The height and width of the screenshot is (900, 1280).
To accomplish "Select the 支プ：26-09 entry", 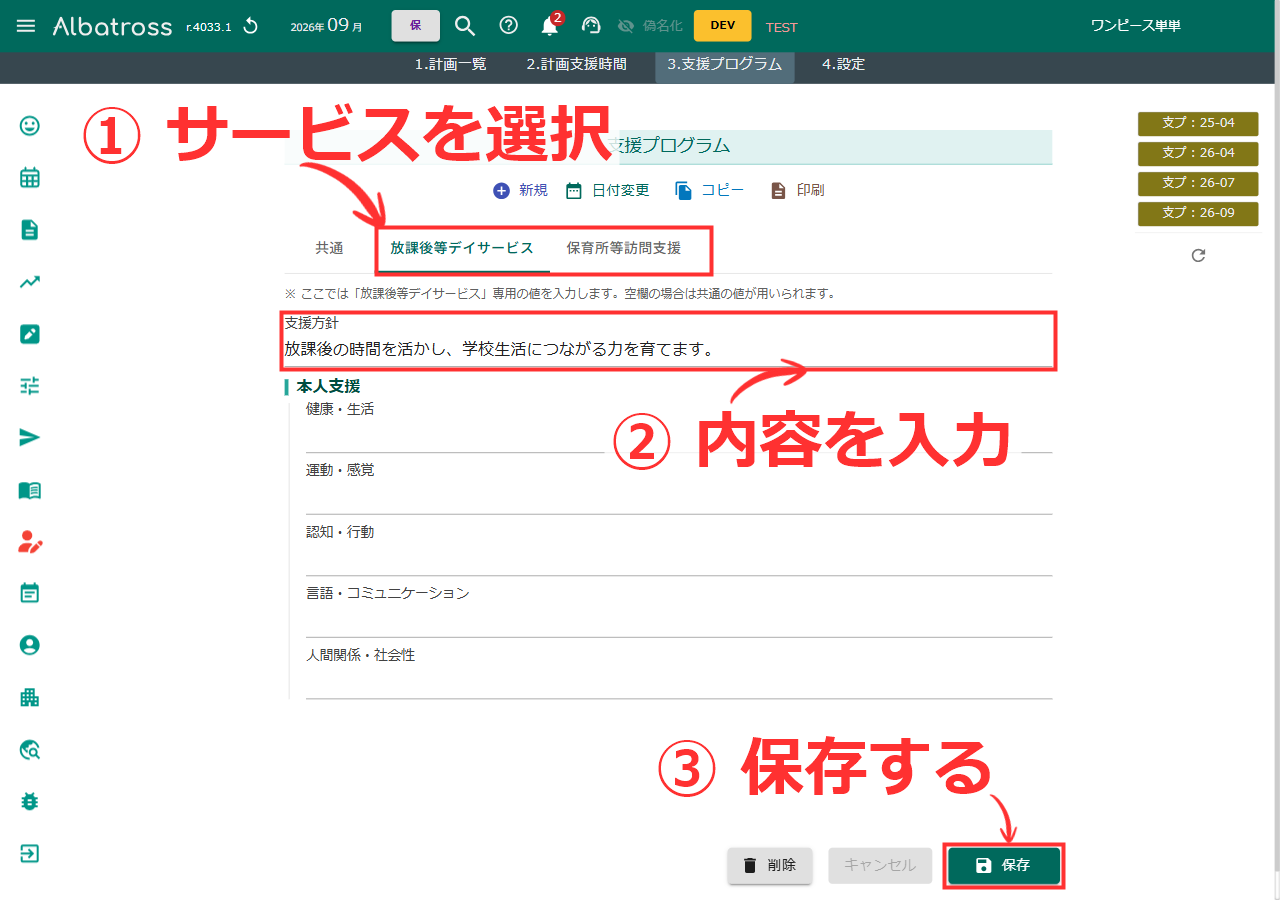I will tap(1198, 213).
